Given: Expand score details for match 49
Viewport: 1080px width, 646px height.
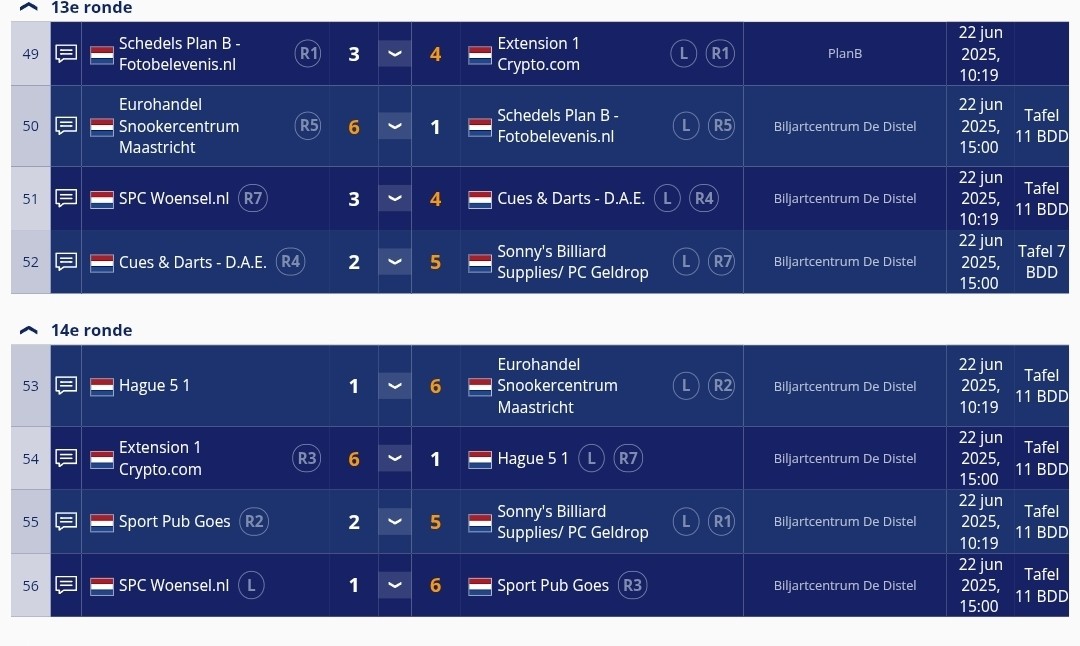Looking at the screenshot, I should [395, 54].
